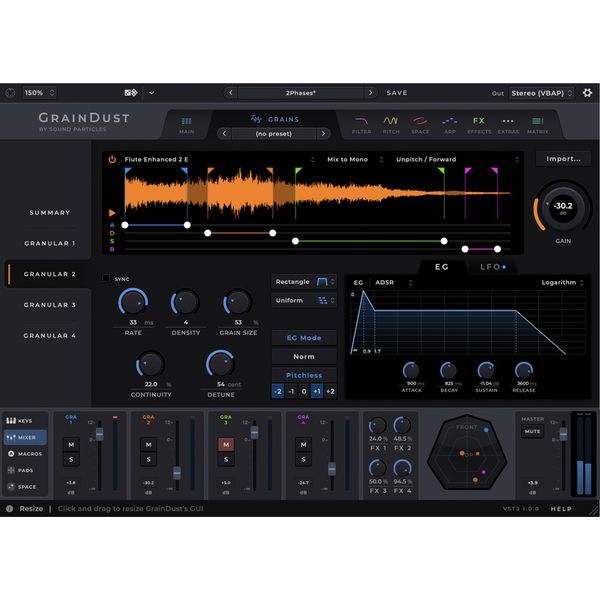
Task: Select the Summary sidebar tab
Action: click(50, 212)
